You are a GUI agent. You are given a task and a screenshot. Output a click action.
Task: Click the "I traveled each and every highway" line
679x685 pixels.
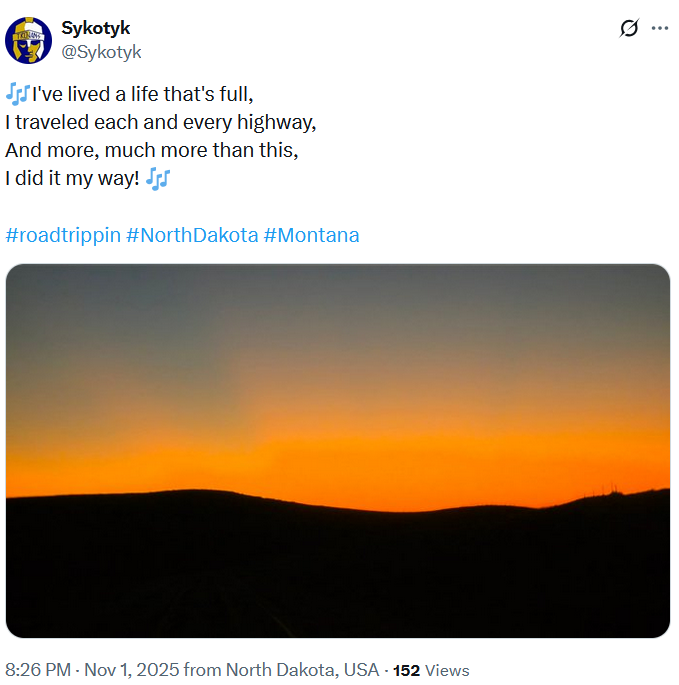click(x=160, y=123)
